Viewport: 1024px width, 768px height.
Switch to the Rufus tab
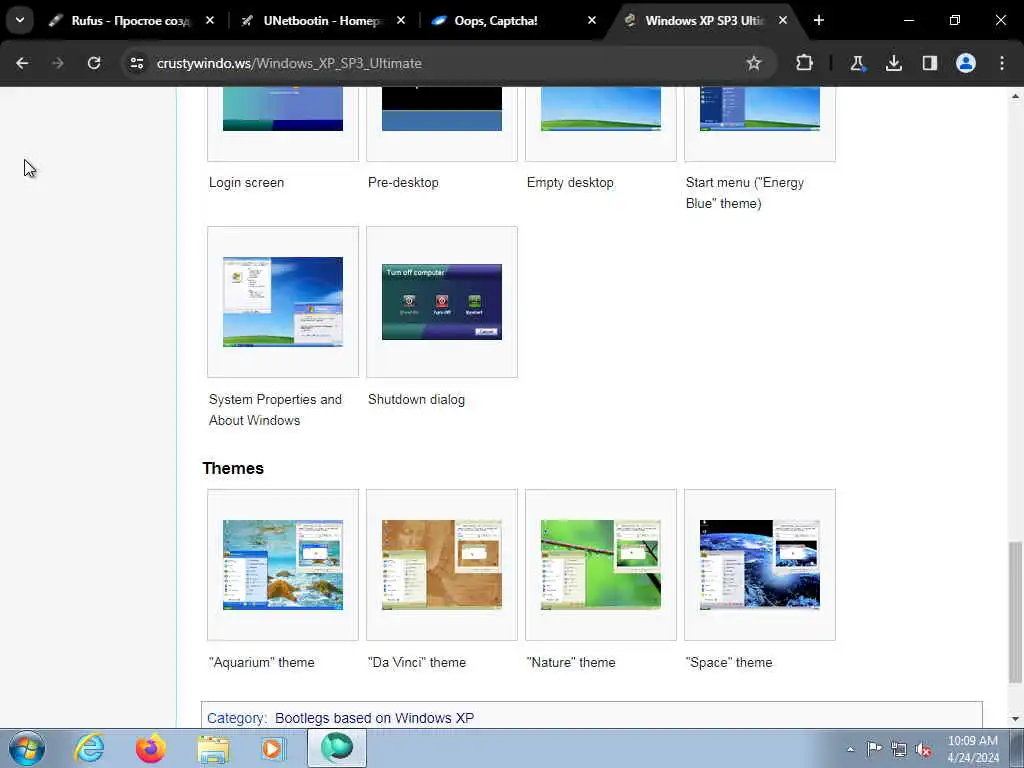click(x=131, y=21)
